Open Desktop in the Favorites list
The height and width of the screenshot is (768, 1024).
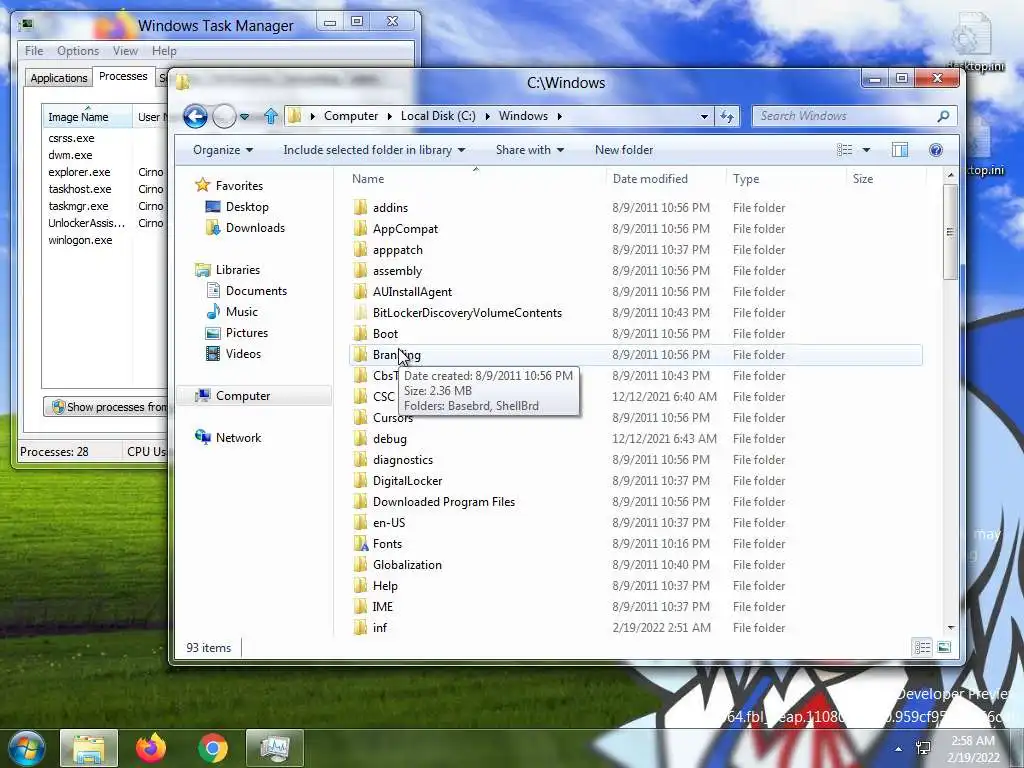247,207
